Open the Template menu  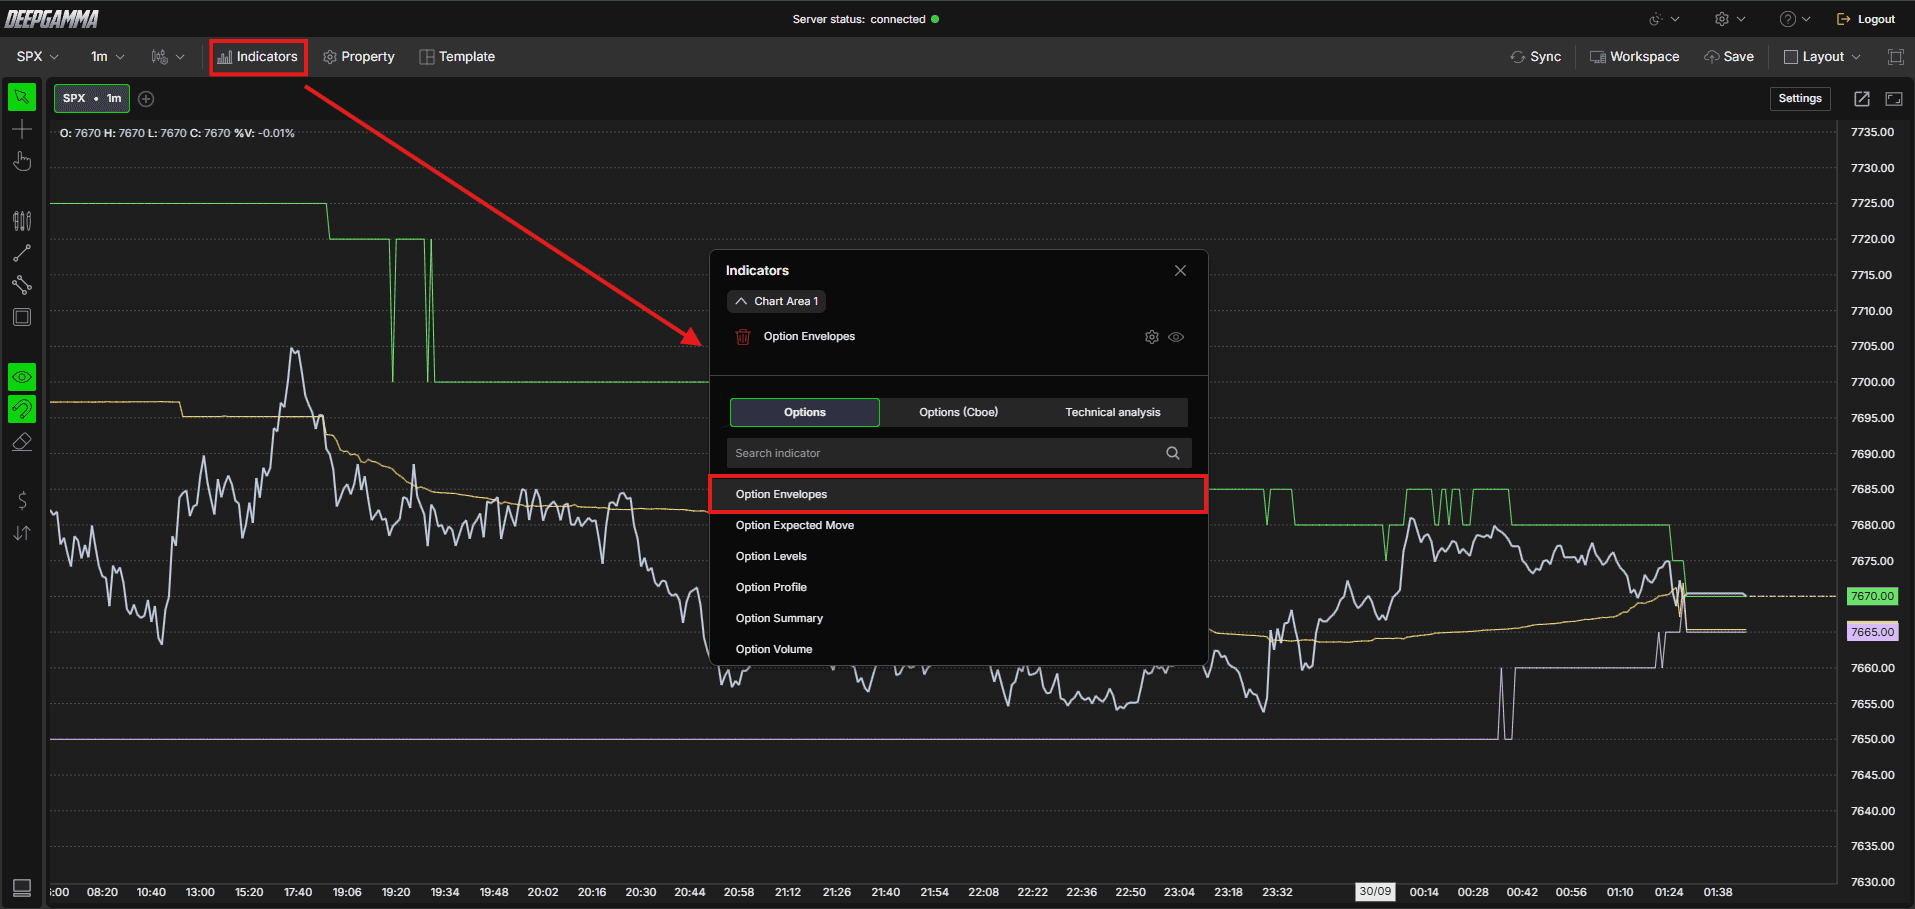click(x=457, y=57)
